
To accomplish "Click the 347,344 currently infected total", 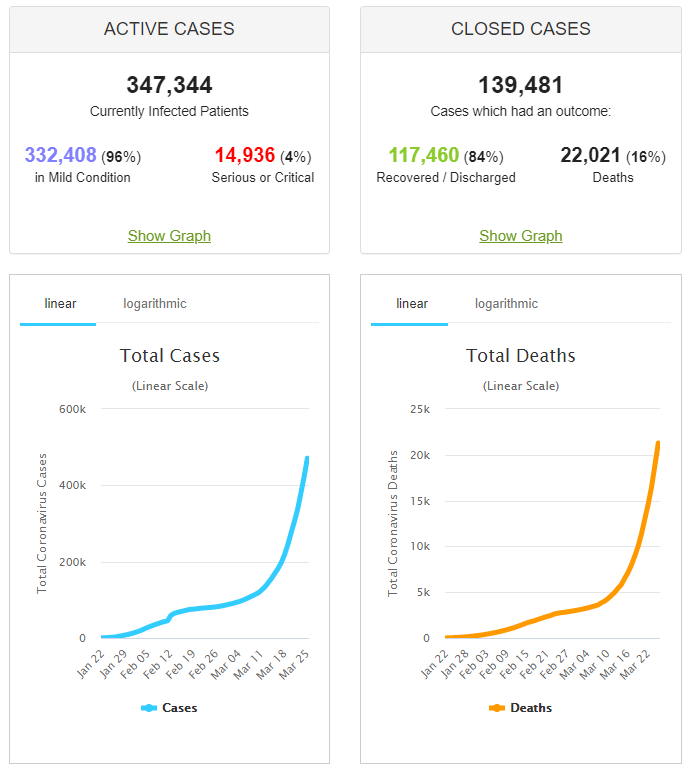I will [x=169, y=86].
